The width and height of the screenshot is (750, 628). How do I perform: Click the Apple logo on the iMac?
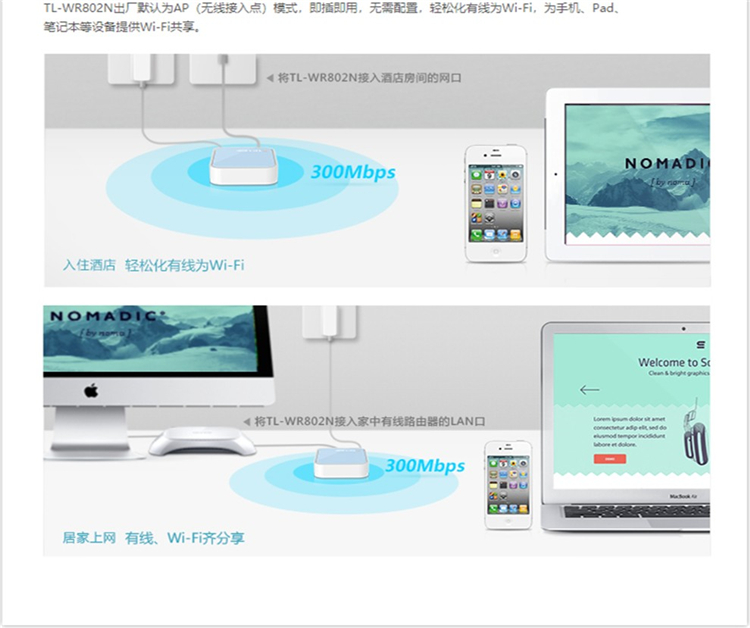pyautogui.click(x=91, y=391)
